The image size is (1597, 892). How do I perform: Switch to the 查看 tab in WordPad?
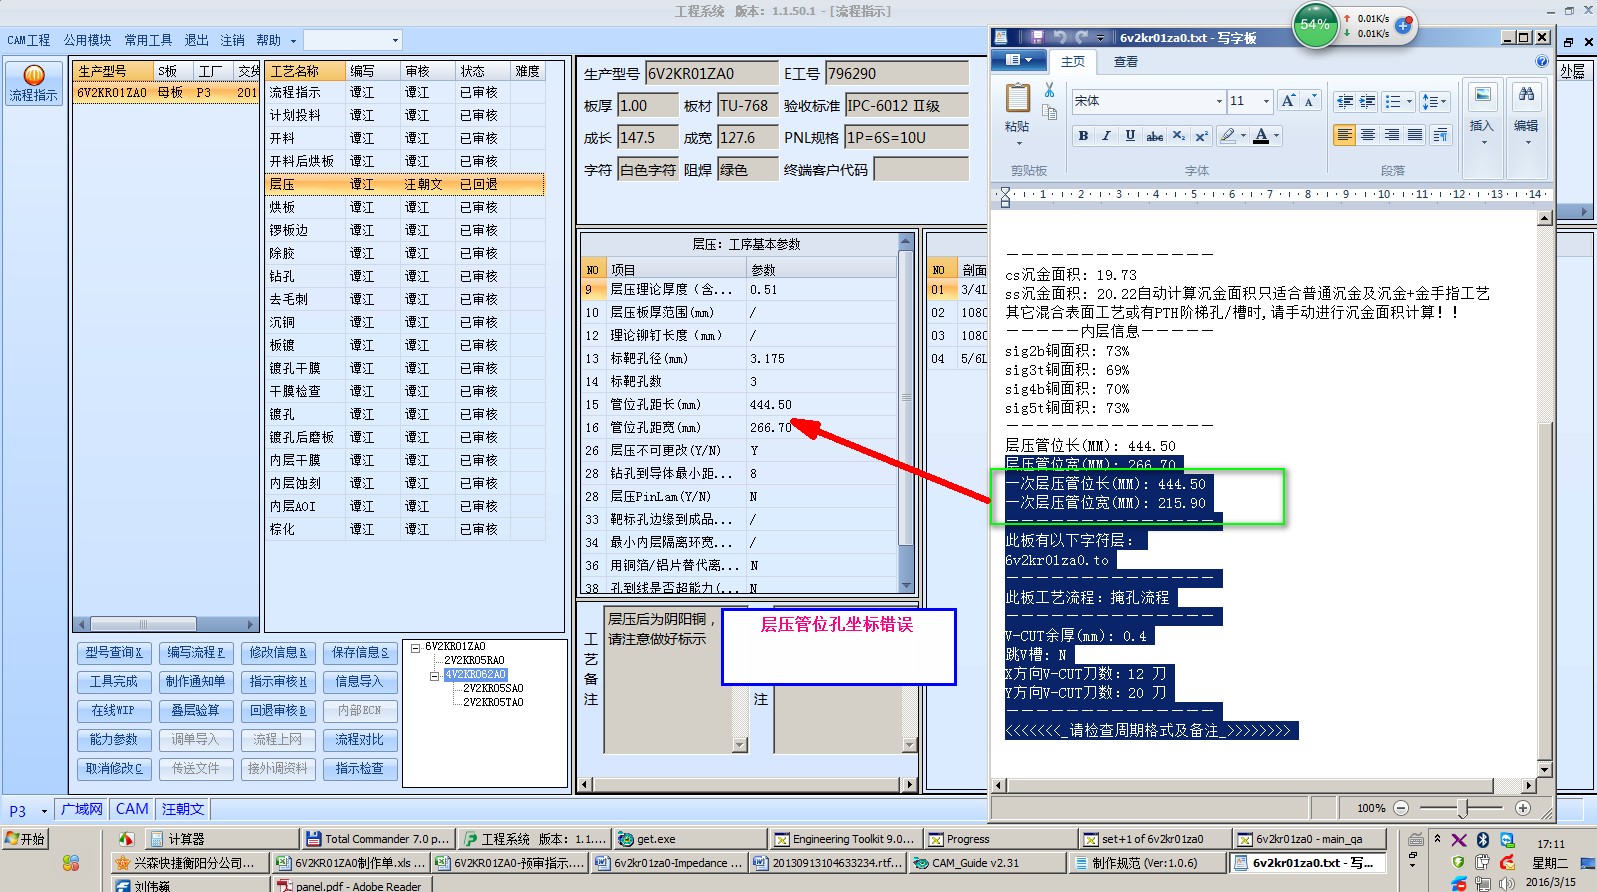point(1126,62)
